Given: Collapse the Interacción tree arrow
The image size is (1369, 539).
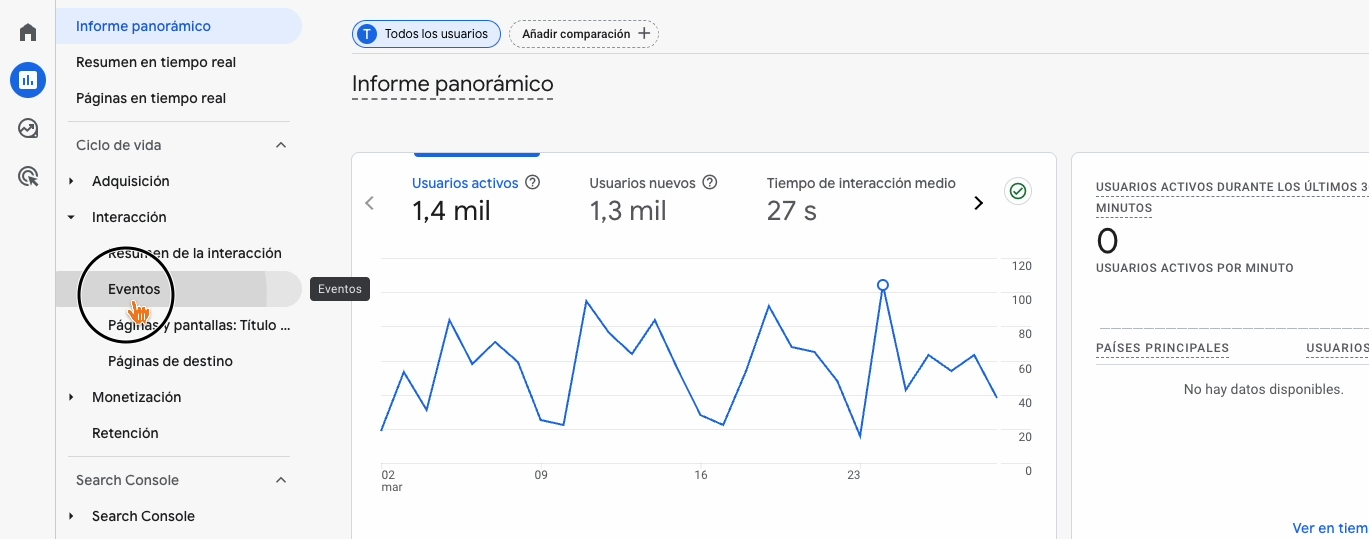Looking at the screenshot, I should [x=71, y=217].
